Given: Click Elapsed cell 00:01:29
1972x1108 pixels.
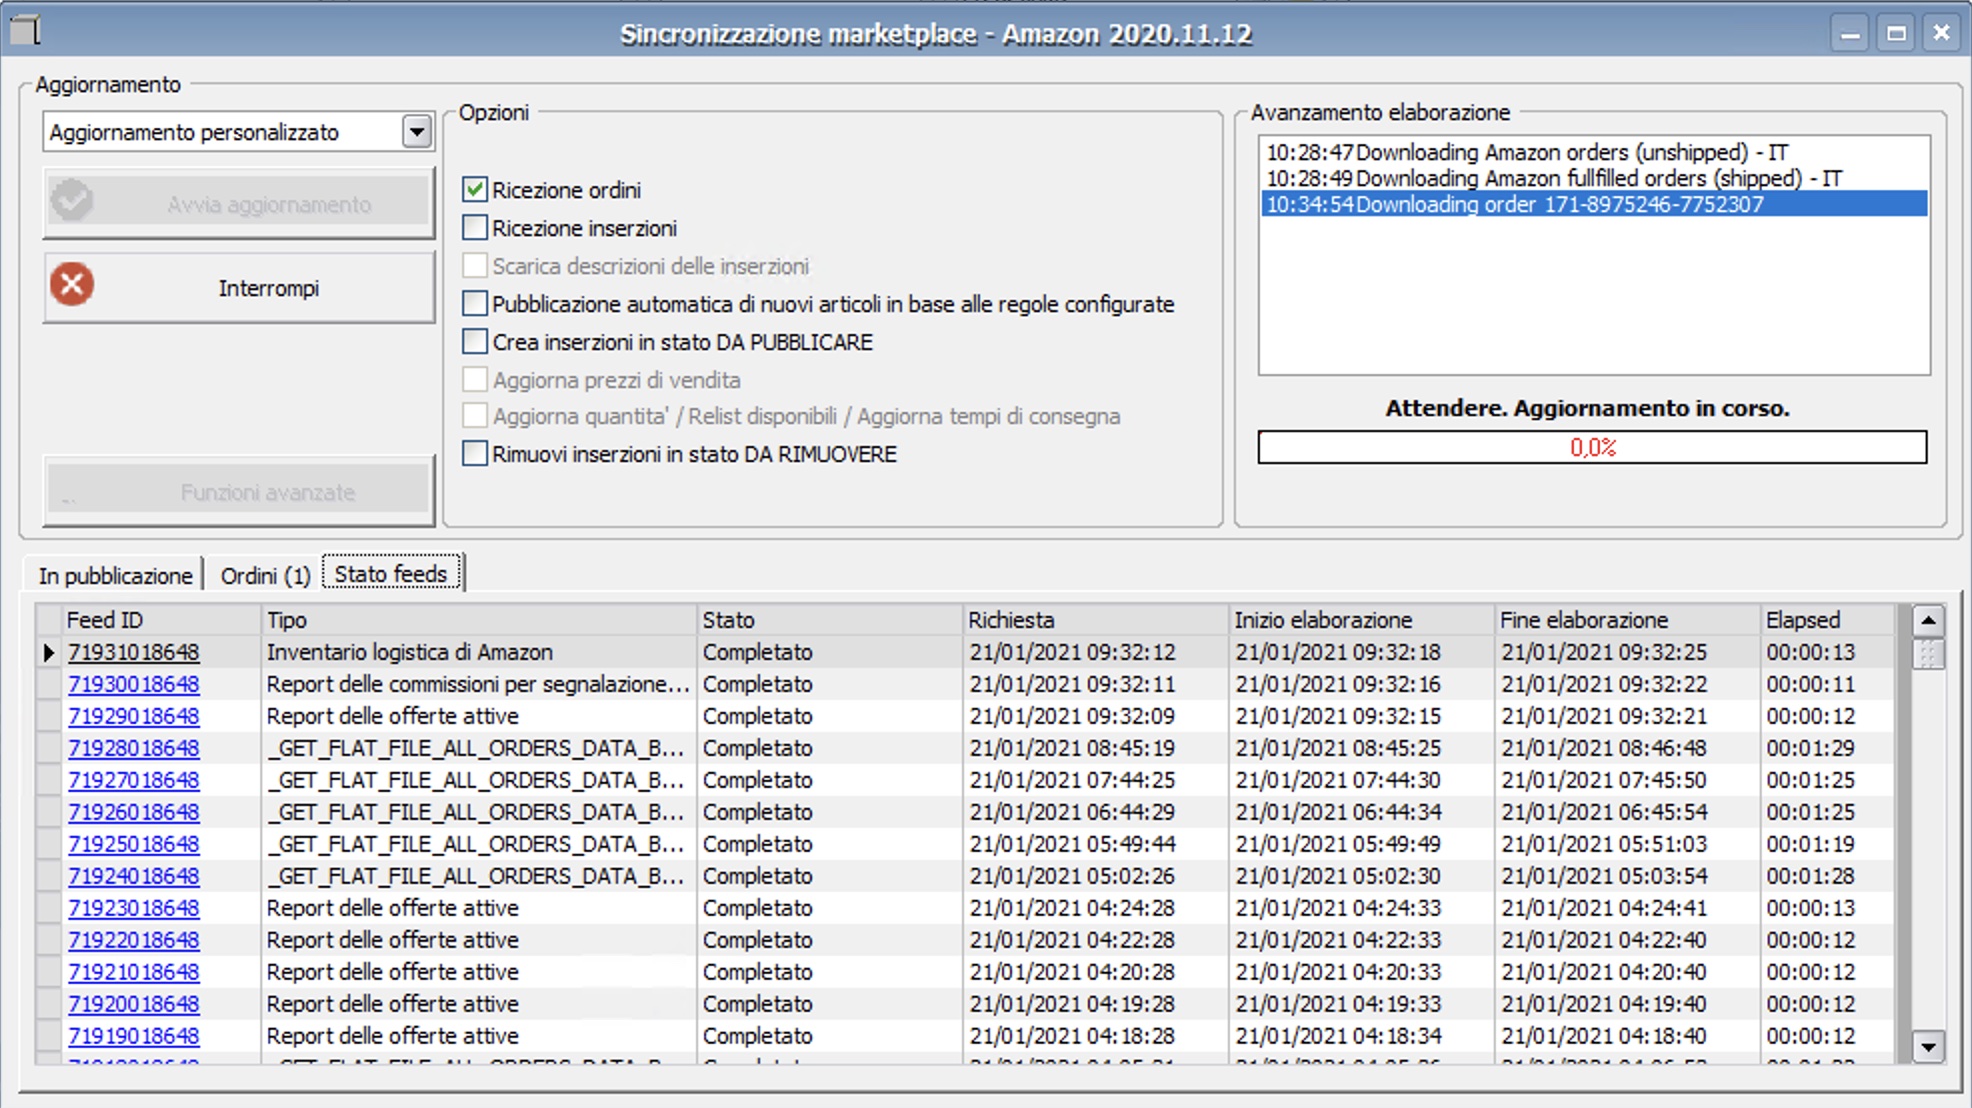Looking at the screenshot, I should [1828, 748].
